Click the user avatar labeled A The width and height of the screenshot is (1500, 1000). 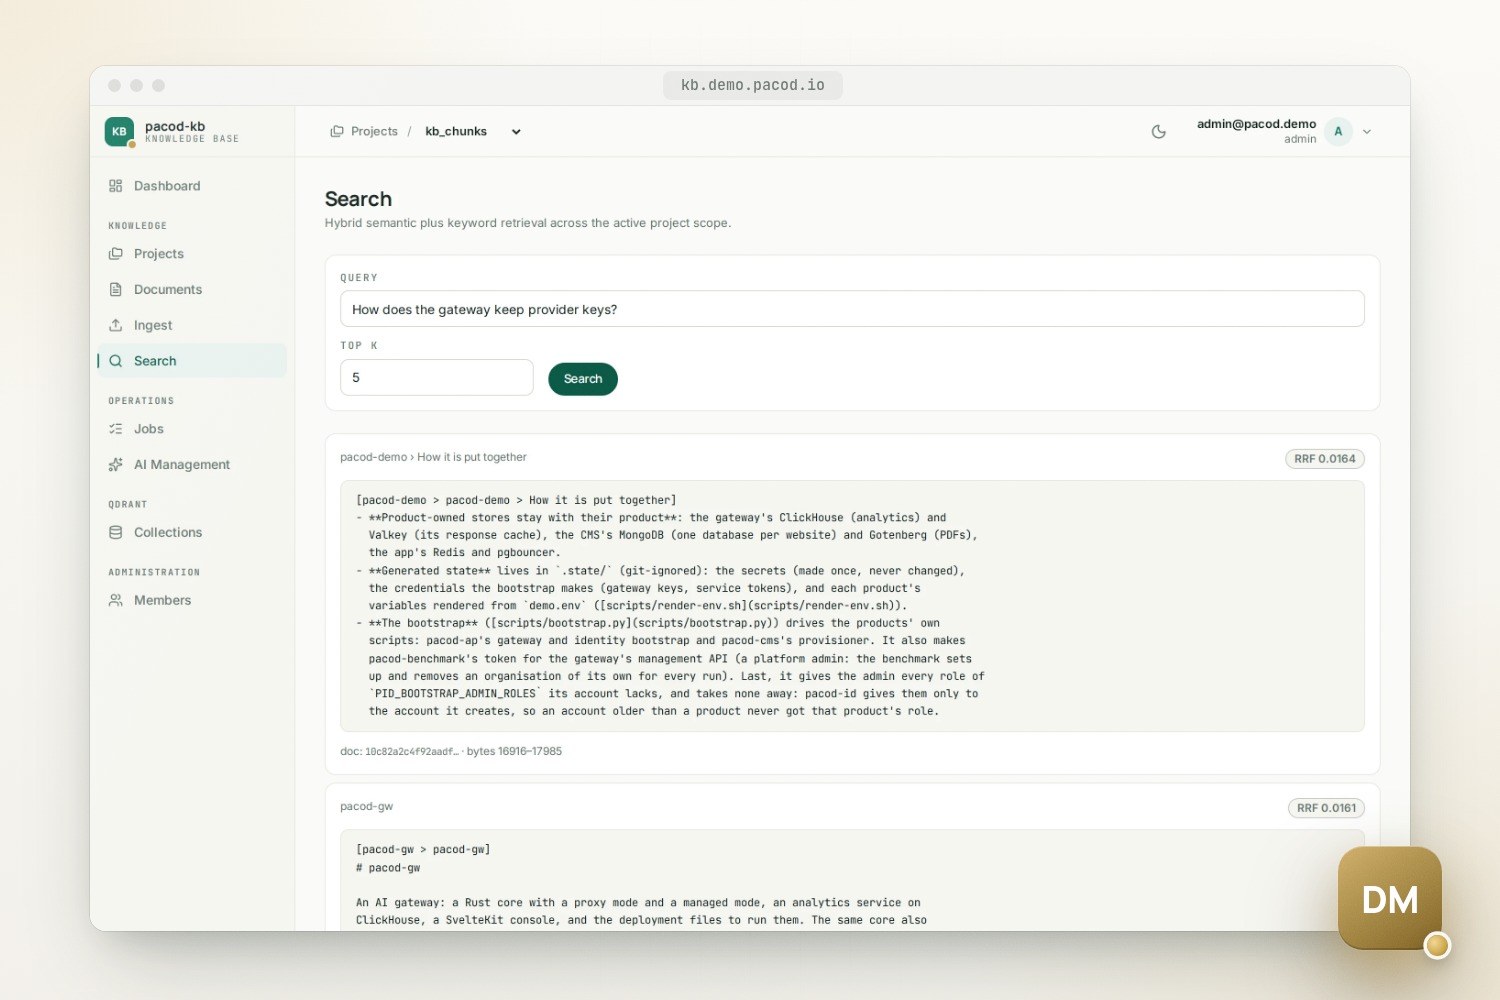pyautogui.click(x=1338, y=131)
